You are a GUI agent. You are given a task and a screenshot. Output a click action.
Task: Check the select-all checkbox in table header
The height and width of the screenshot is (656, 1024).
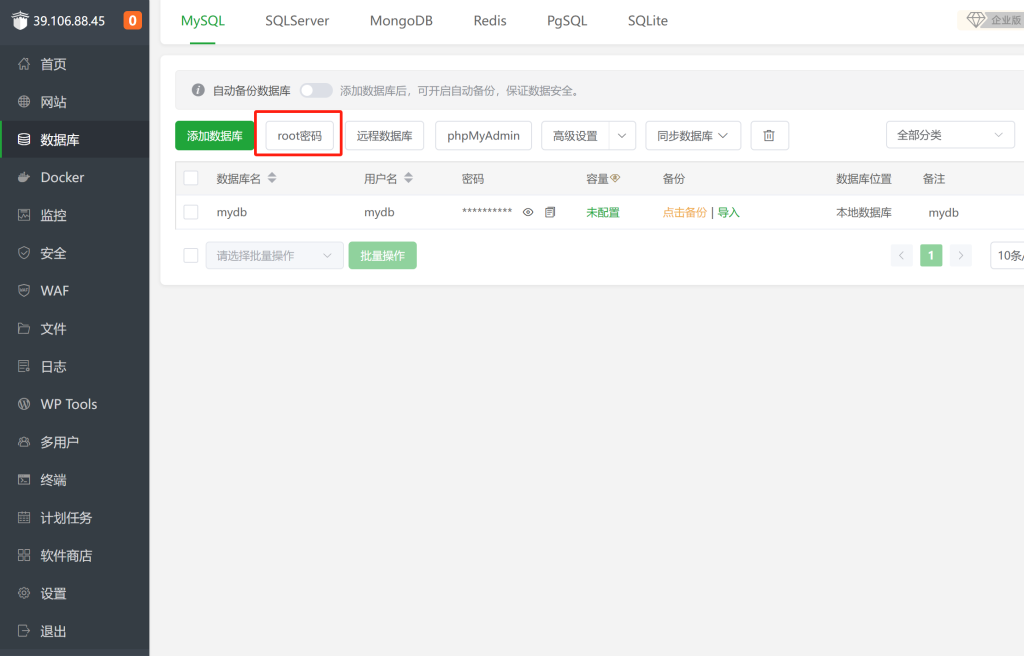(x=191, y=178)
